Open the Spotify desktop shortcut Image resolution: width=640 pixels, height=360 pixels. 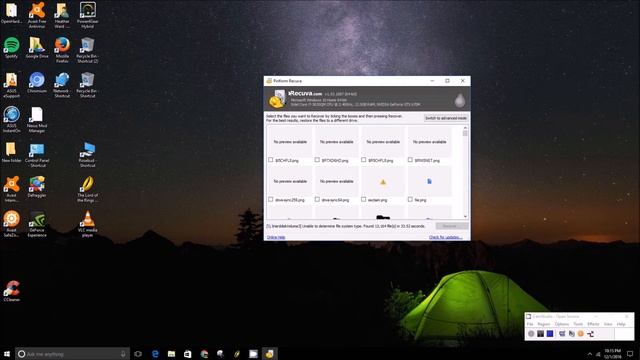coord(11,47)
